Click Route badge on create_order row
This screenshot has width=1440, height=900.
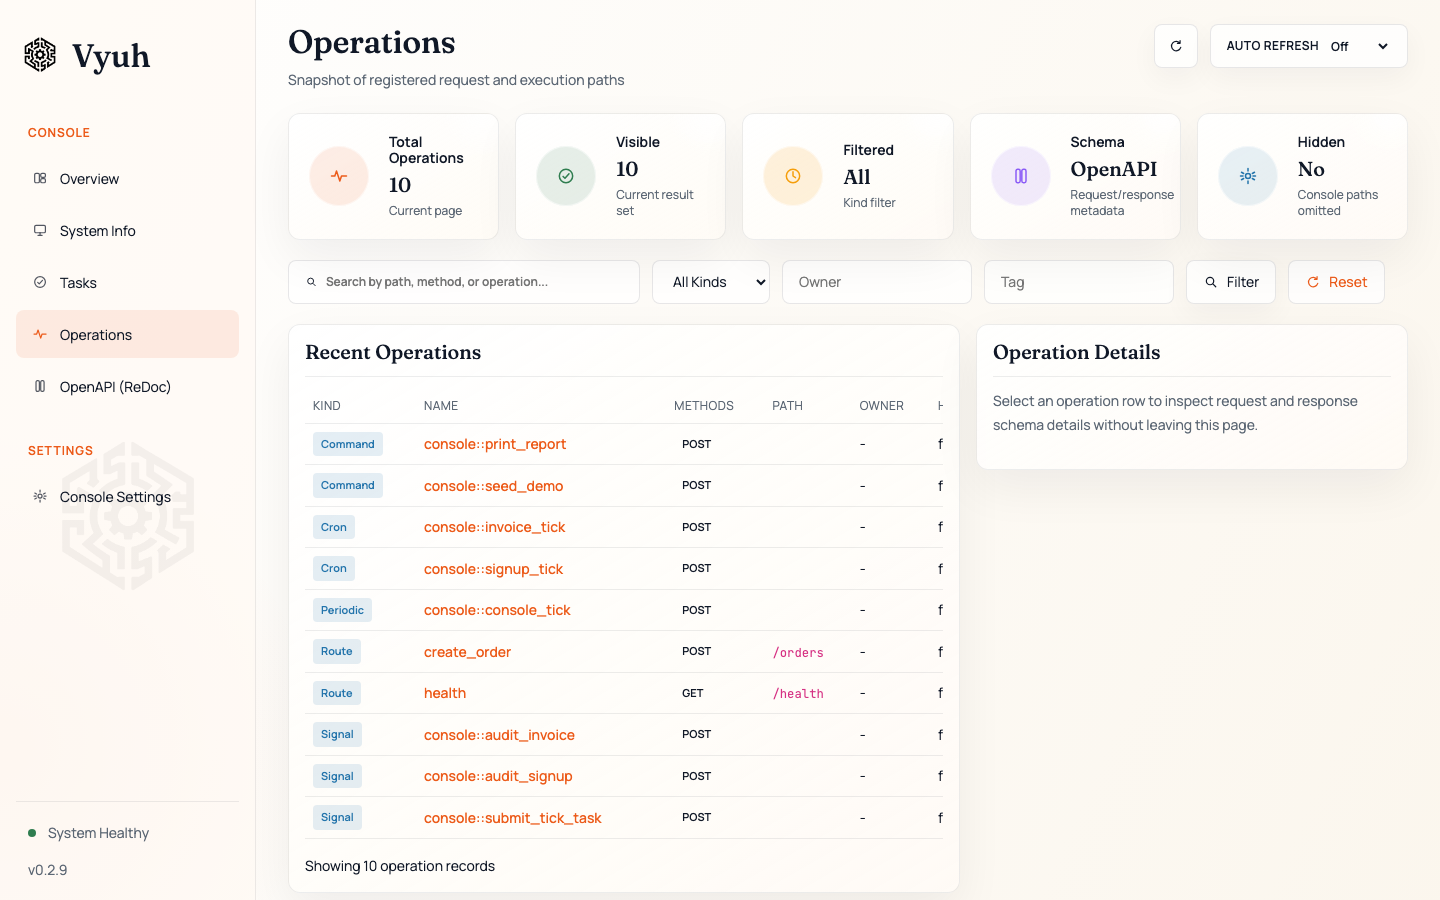[337, 651]
